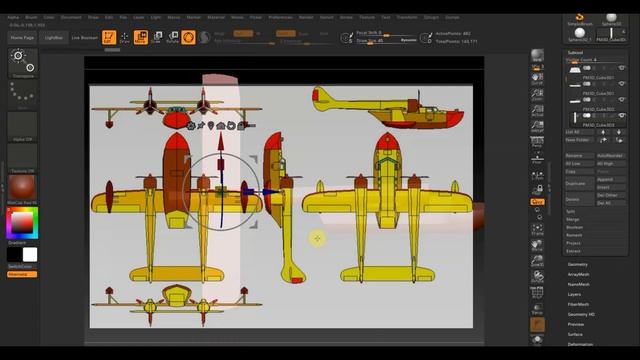
Task: Open the Brush menu
Action: click(31, 18)
